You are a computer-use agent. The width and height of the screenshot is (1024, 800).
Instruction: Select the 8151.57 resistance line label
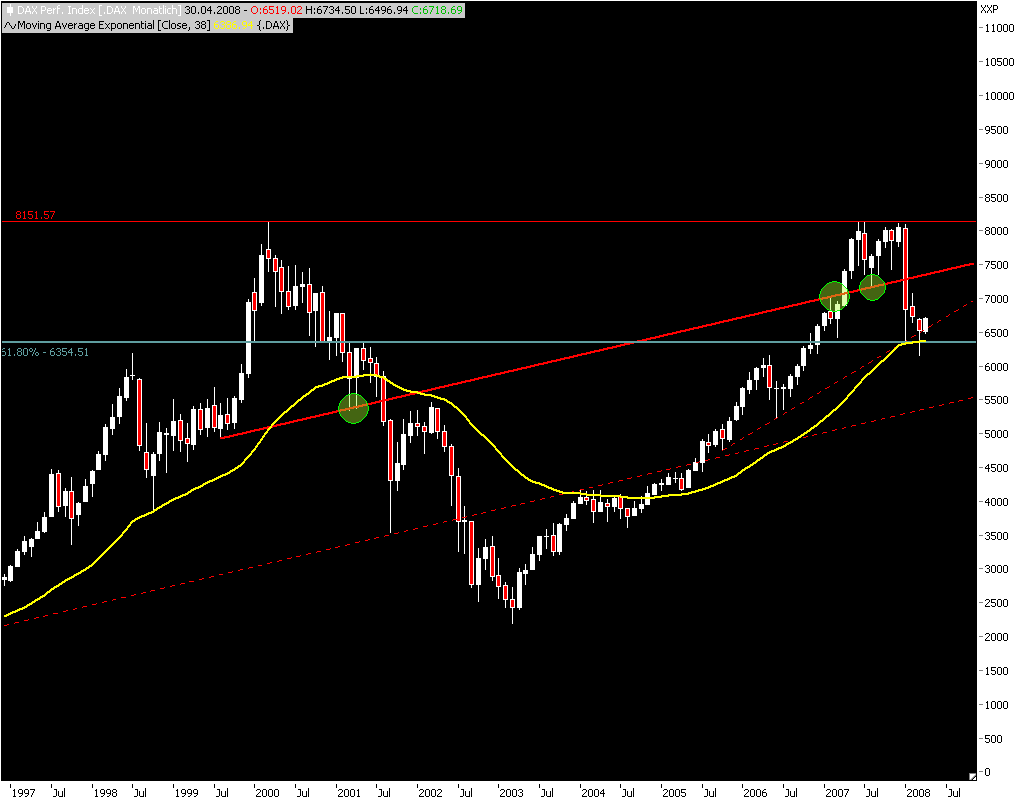point(35,215)
